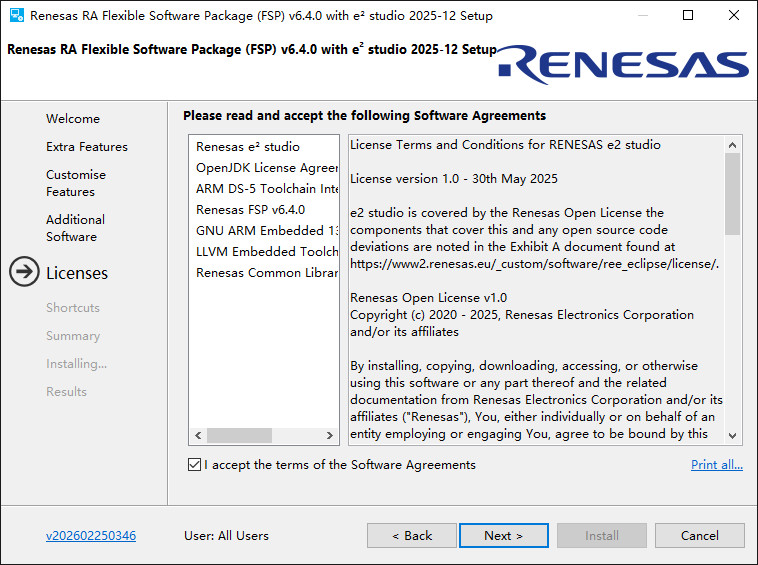The height and width of the screenshot is (565, 758).
Task: Click the license list horizontal scrollbar thumb
Action: click(239, 435)
